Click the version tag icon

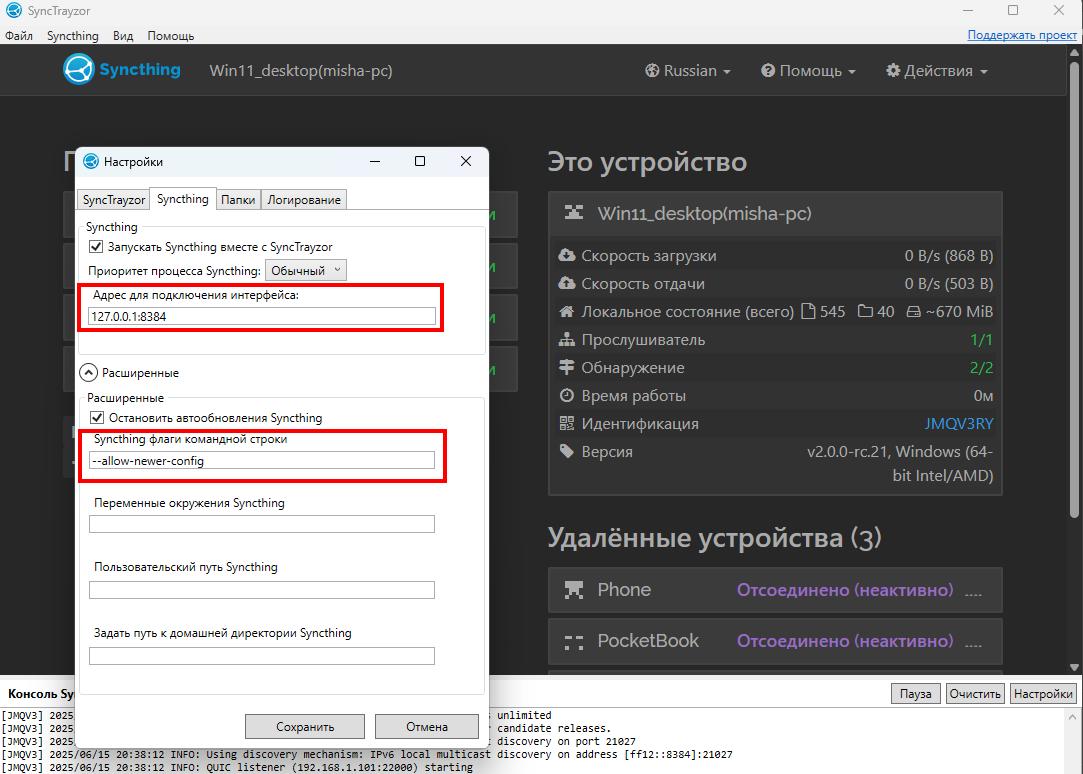click(x=567, y=451)
